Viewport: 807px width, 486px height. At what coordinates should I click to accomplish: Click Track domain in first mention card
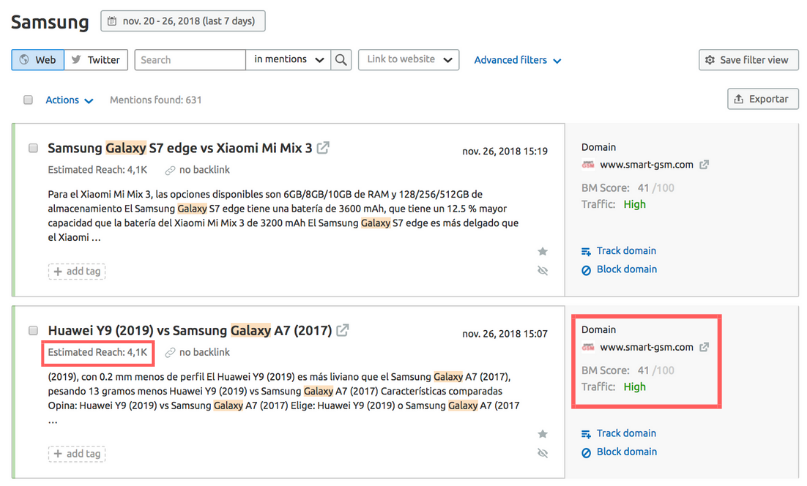tap(619, 251)
